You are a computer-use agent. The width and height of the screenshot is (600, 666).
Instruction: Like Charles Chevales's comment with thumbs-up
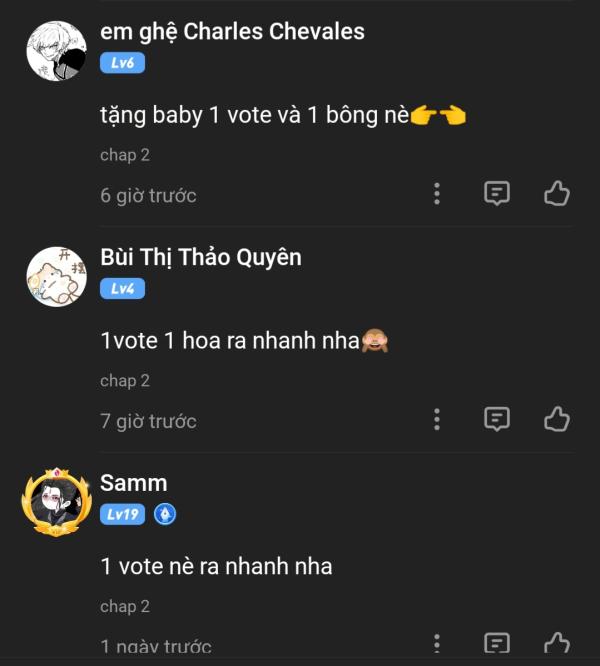click(x=557, y=193)
